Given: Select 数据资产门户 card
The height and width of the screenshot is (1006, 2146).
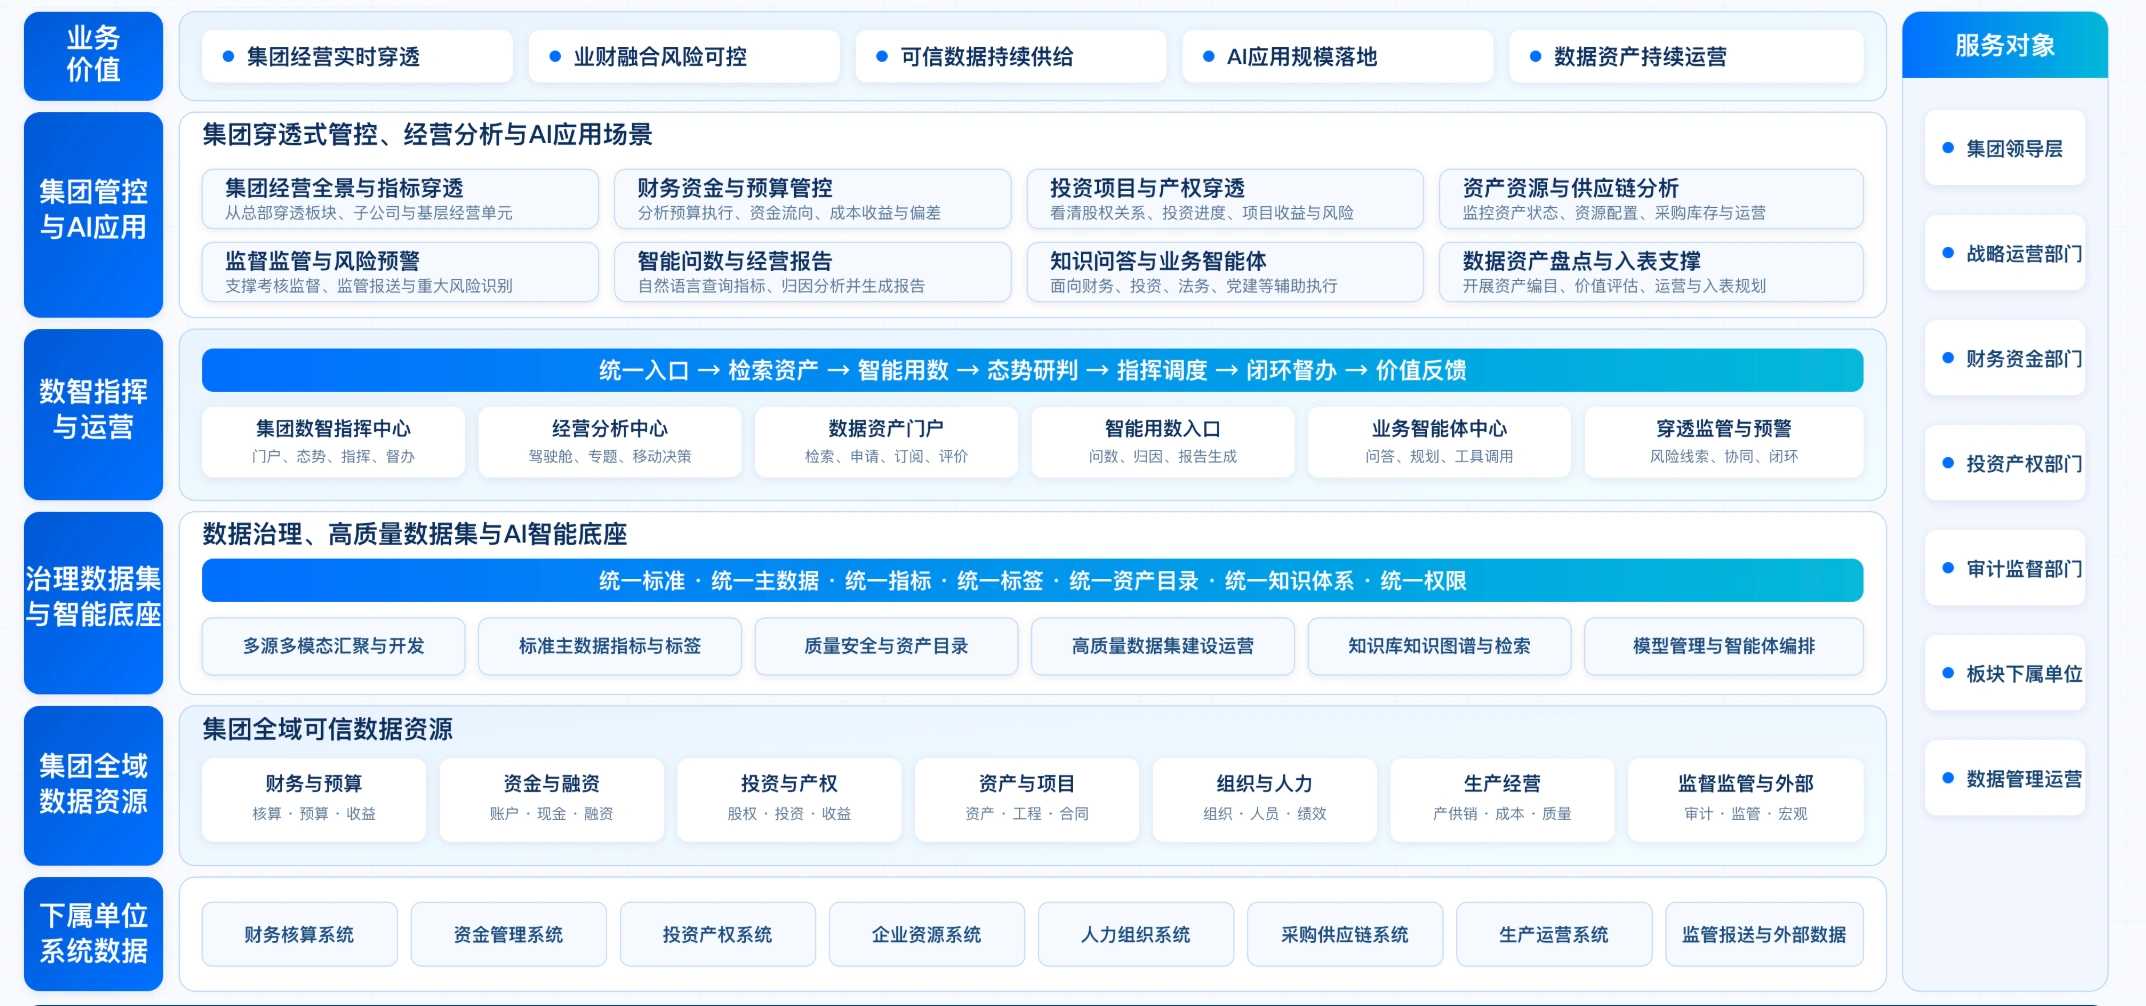Looking at the screenshot, I should [x=886, y=441].
